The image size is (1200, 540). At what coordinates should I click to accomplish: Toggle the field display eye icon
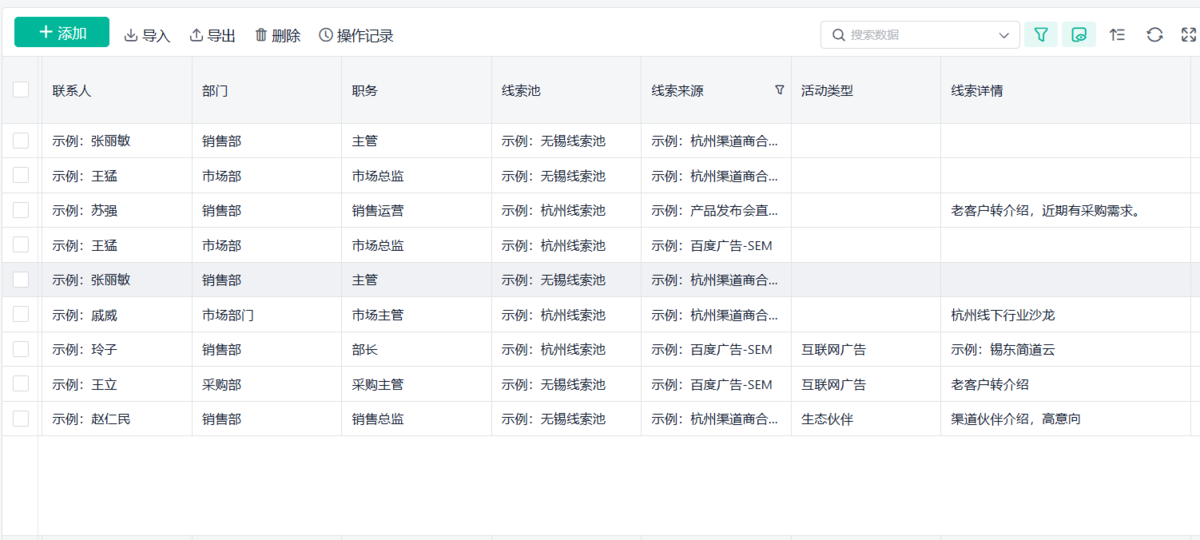point(1079,35)
